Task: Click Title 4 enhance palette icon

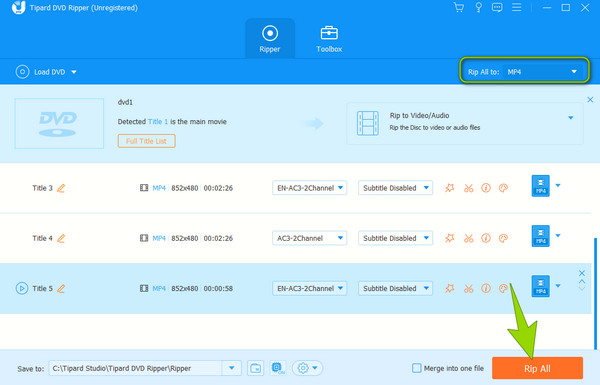Action: [x=504, y=238]
